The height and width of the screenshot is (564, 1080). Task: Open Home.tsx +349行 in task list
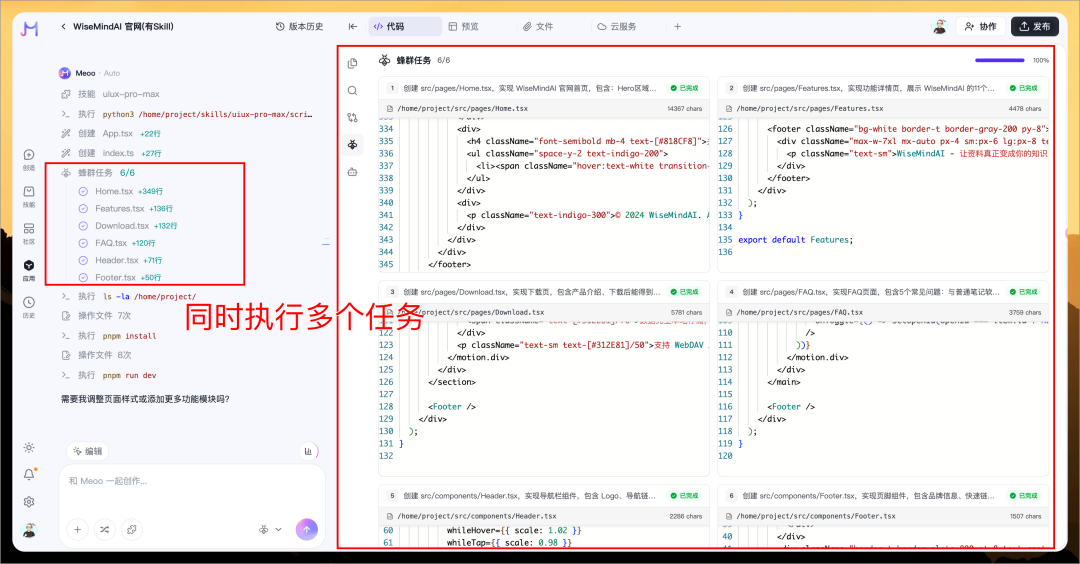[121, 191]
